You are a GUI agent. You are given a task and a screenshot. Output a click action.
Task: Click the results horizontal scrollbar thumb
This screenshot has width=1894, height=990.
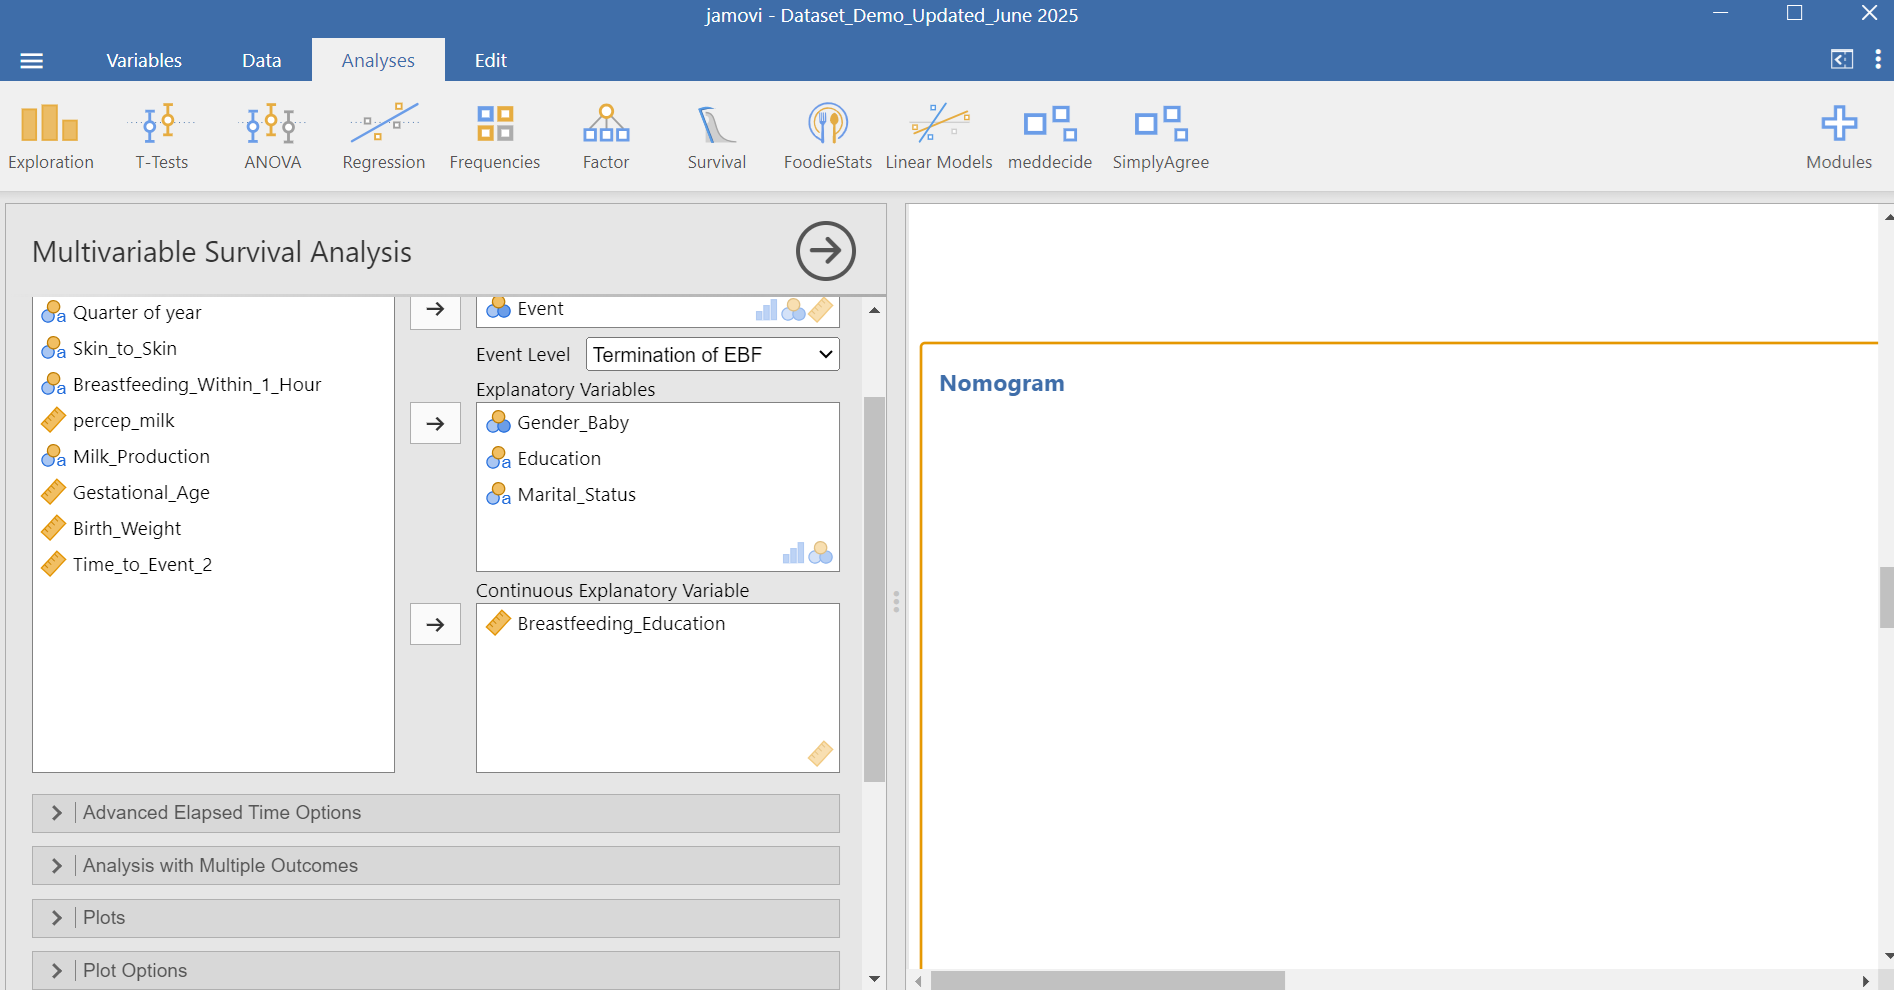click(1107, 981)
